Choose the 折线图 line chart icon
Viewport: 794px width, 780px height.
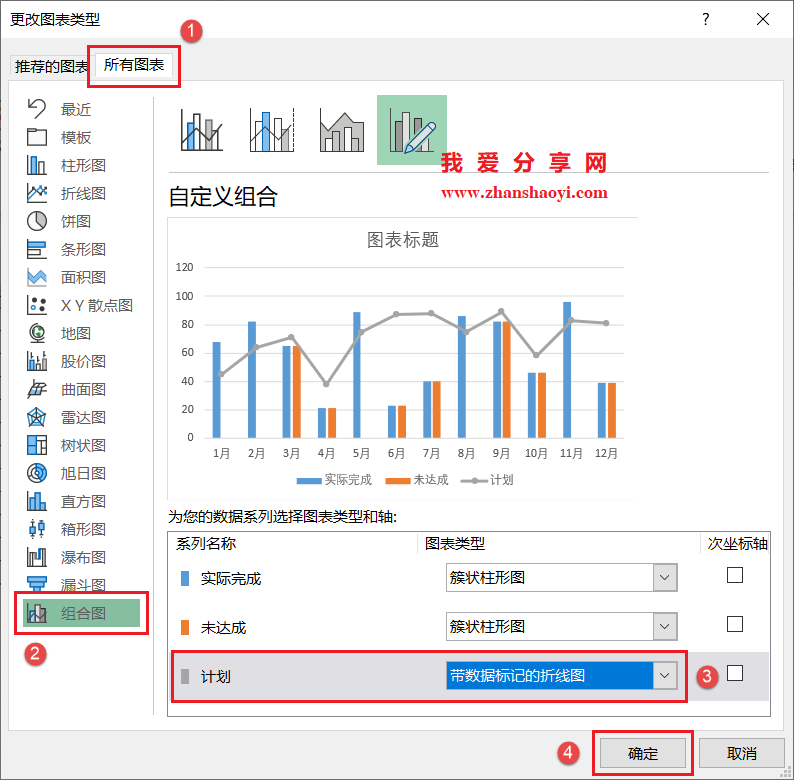click(x=36, y=193)
